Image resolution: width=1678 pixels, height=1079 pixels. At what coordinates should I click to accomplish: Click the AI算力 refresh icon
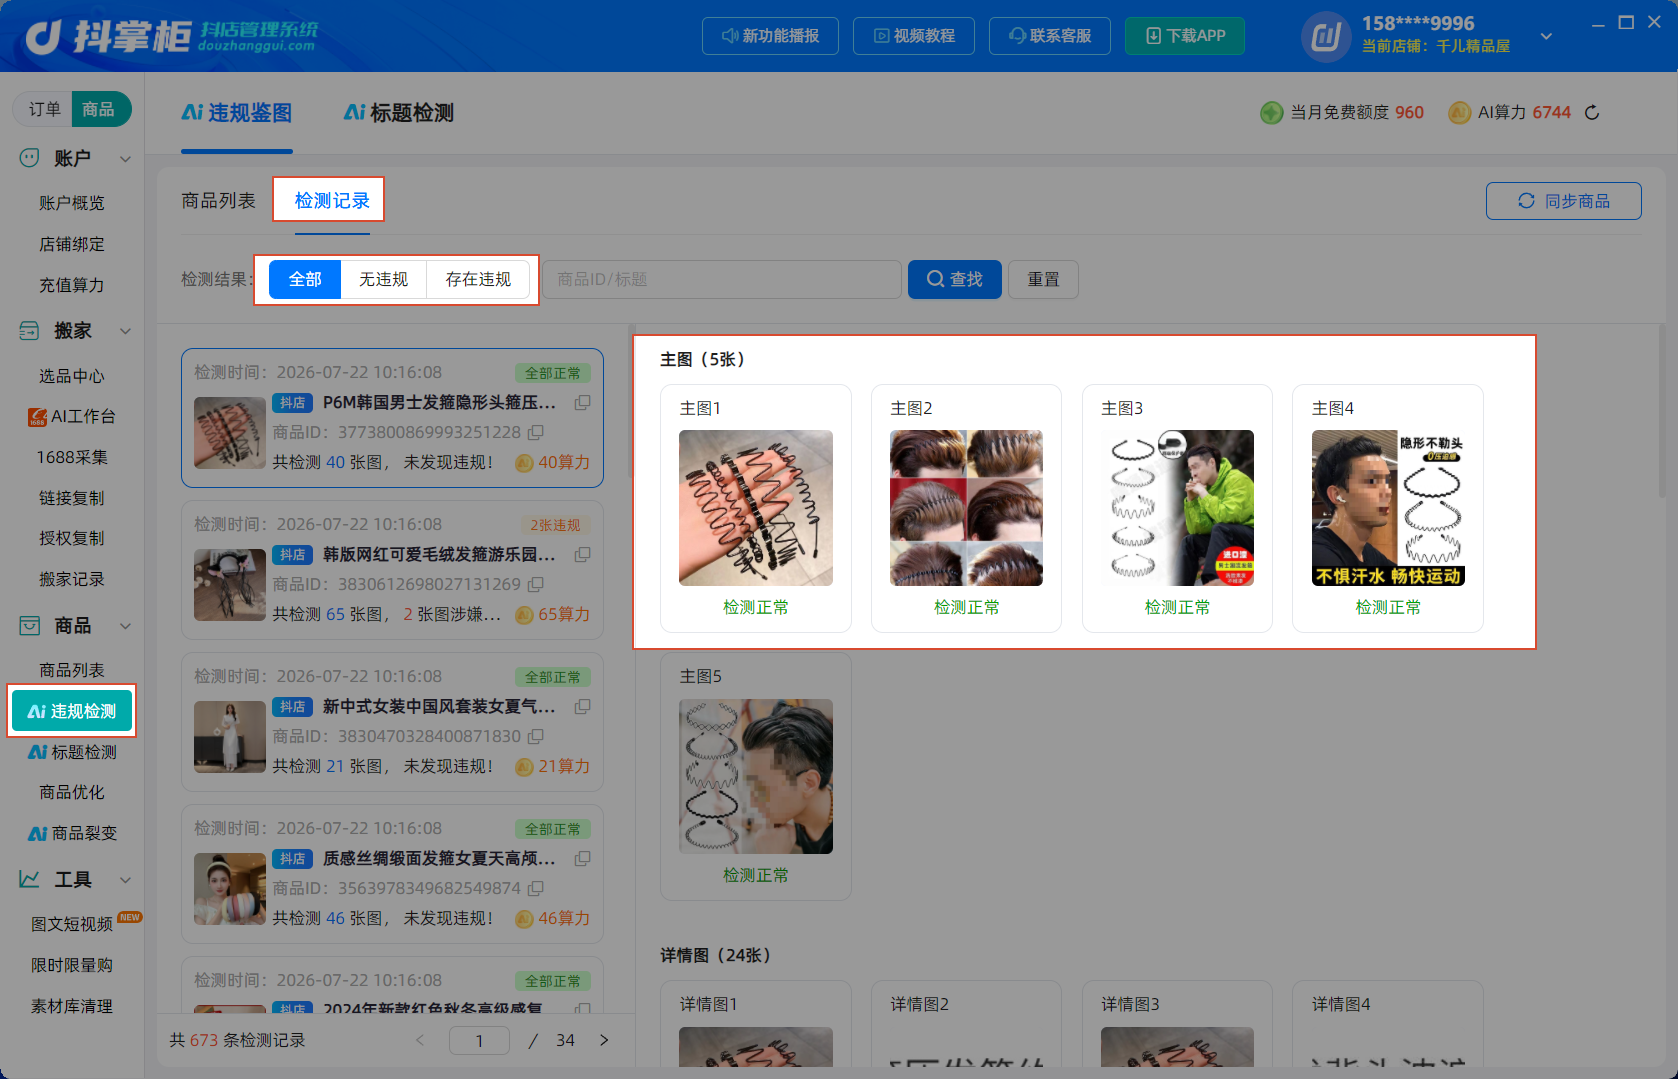click(1592, 113)
